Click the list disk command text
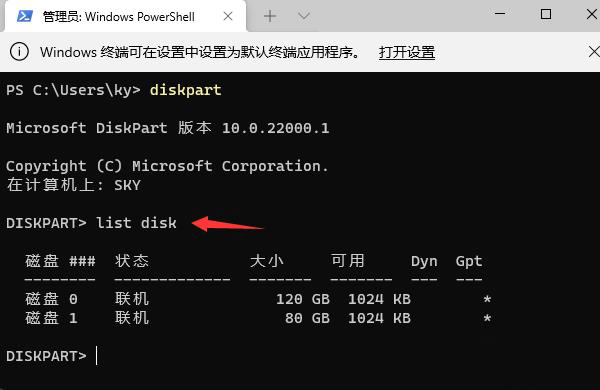 coord(136,223)
